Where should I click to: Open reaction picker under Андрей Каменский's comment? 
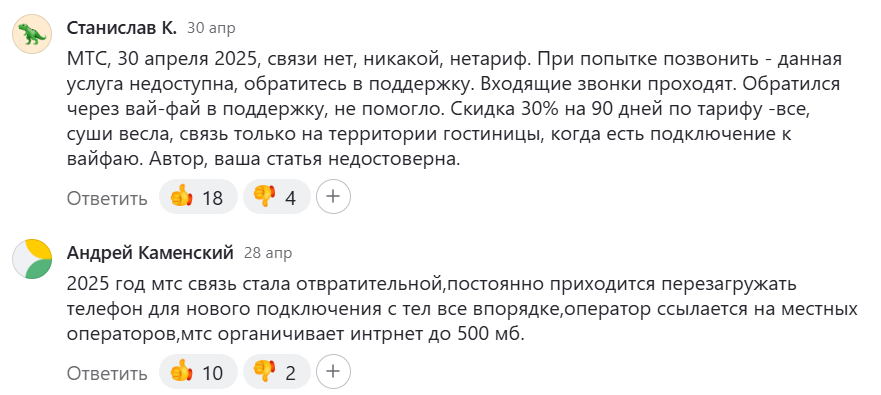pos(333,371)
